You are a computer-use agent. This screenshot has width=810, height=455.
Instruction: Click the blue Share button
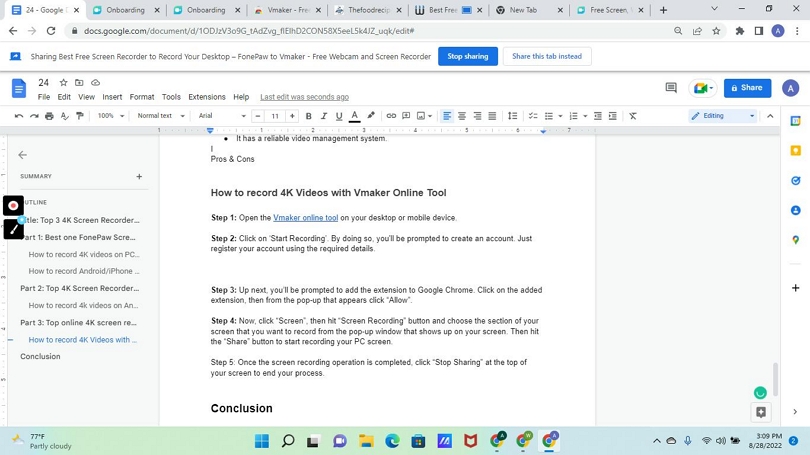(747, 88)
